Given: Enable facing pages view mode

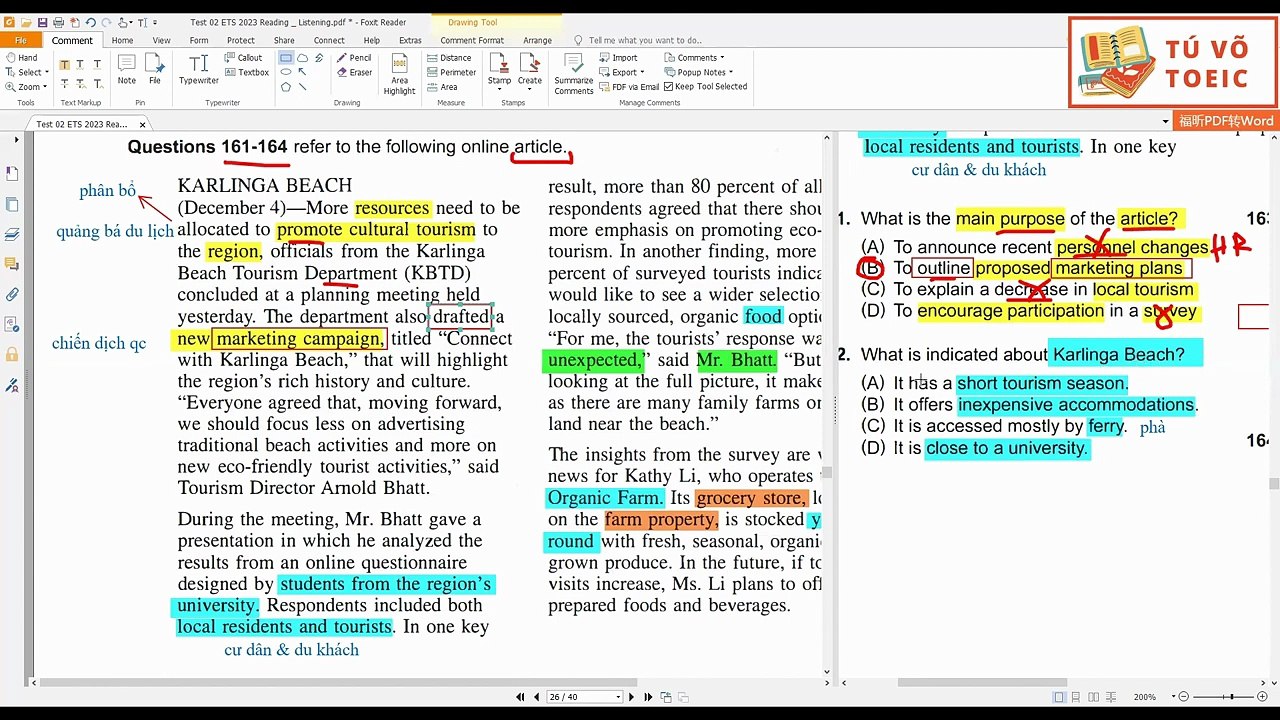Looking at the screenshot, I should (x=1093, y=697).
